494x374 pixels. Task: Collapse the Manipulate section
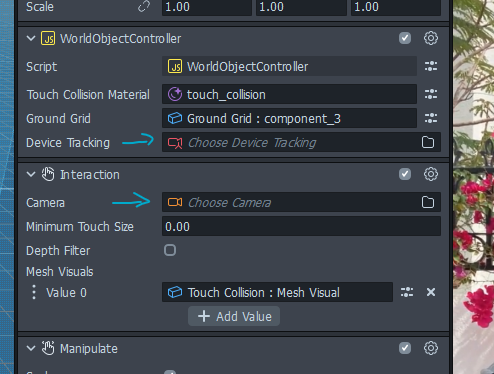pyautogui.click(x=31, y=348)
